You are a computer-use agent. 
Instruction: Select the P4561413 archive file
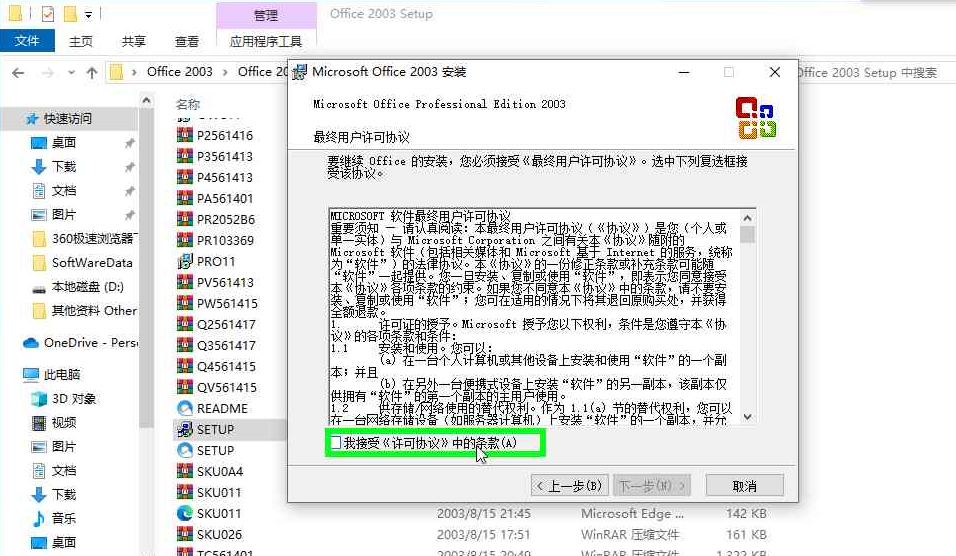point(224,177)
